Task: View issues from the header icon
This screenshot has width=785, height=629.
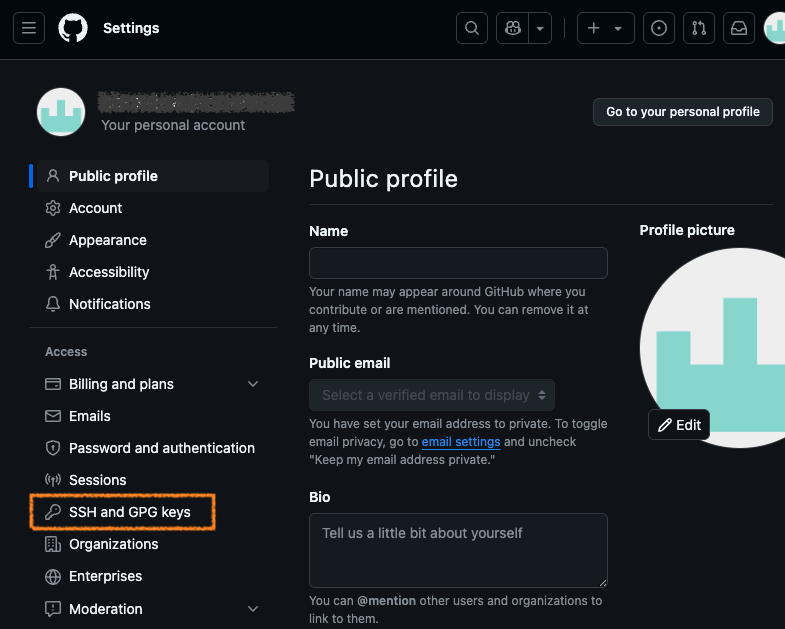Action: (x=659, y=28)
